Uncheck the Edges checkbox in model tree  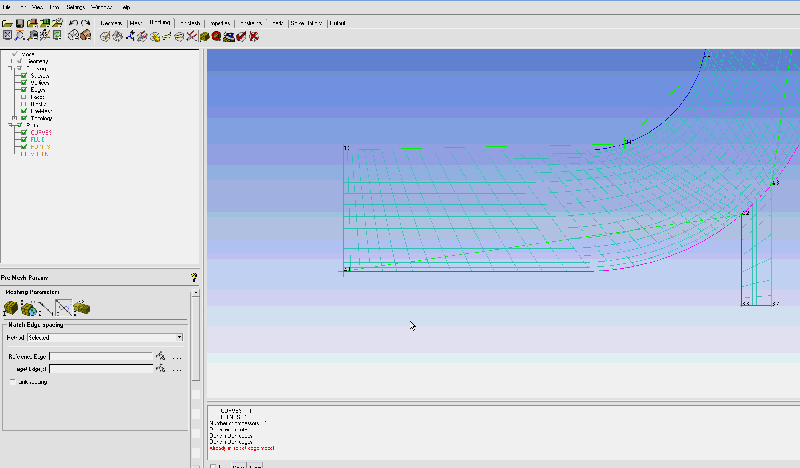tap(22, 89)
